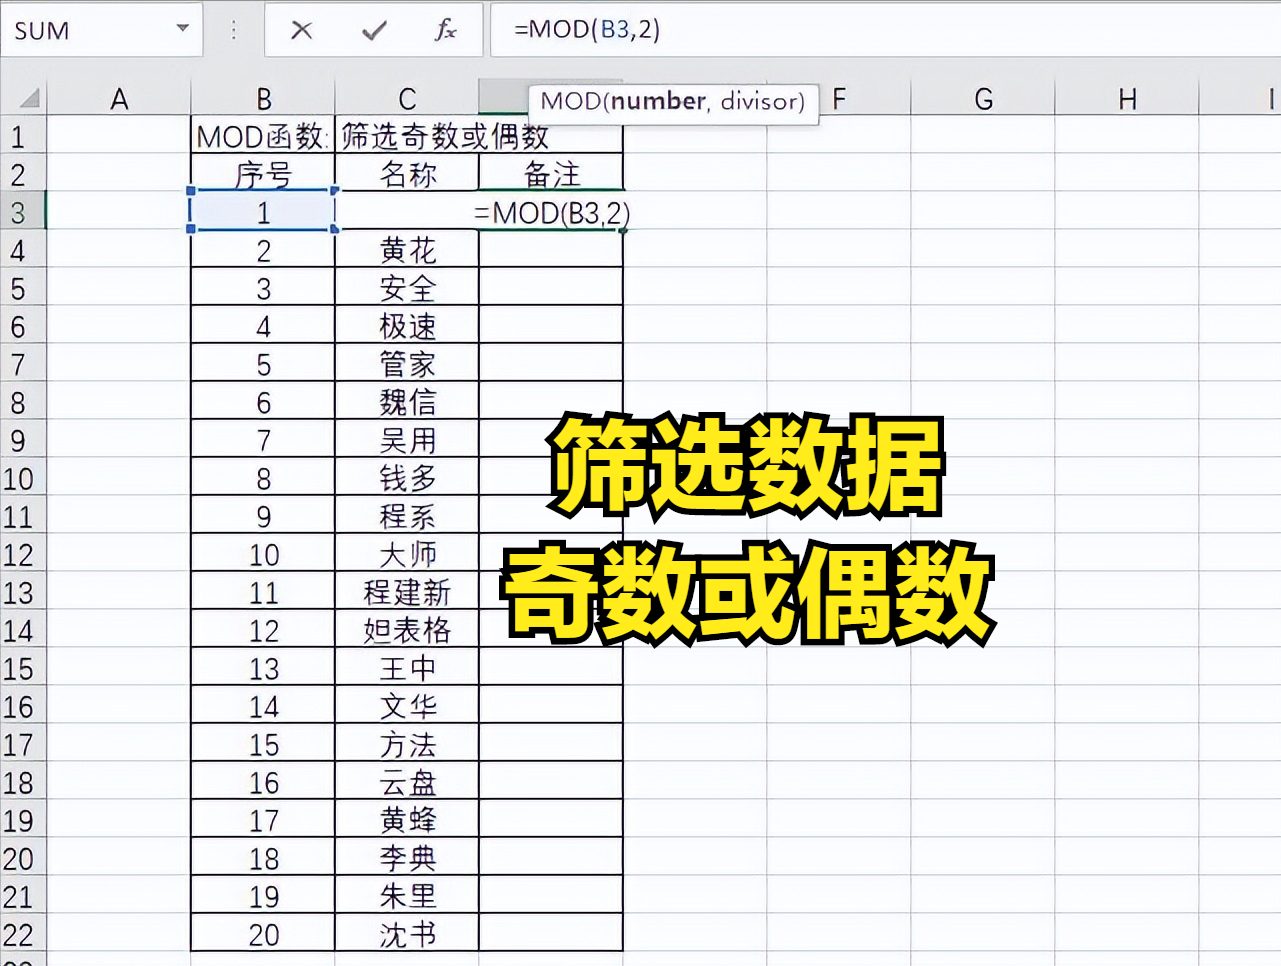Click the name cell 沈书
The height and width of the screenshot is (966, 1281).
[407, 934]
